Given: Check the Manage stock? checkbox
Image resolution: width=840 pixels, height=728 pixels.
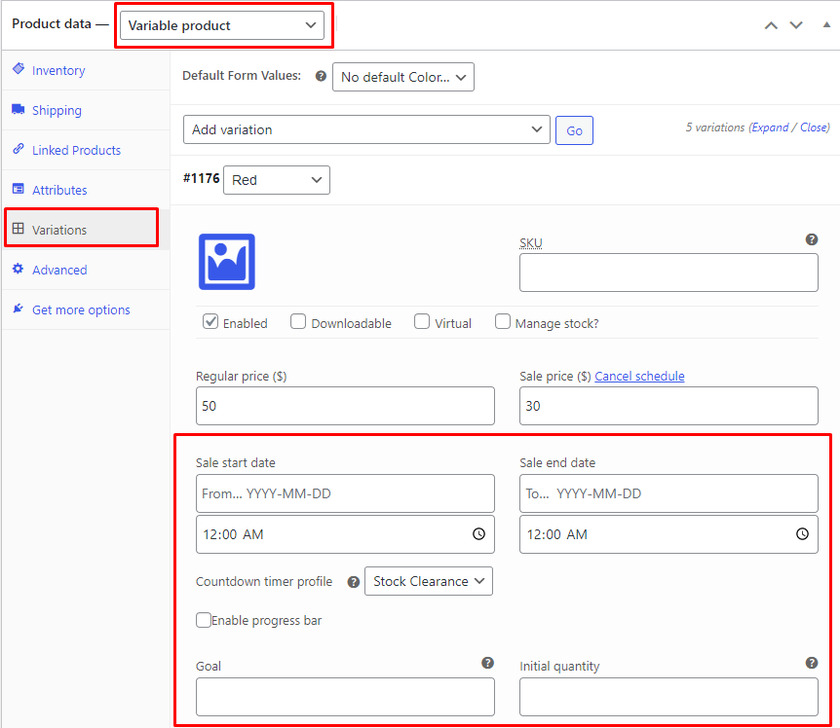Looking at the screenshot, I should click(x=502, y=322).
